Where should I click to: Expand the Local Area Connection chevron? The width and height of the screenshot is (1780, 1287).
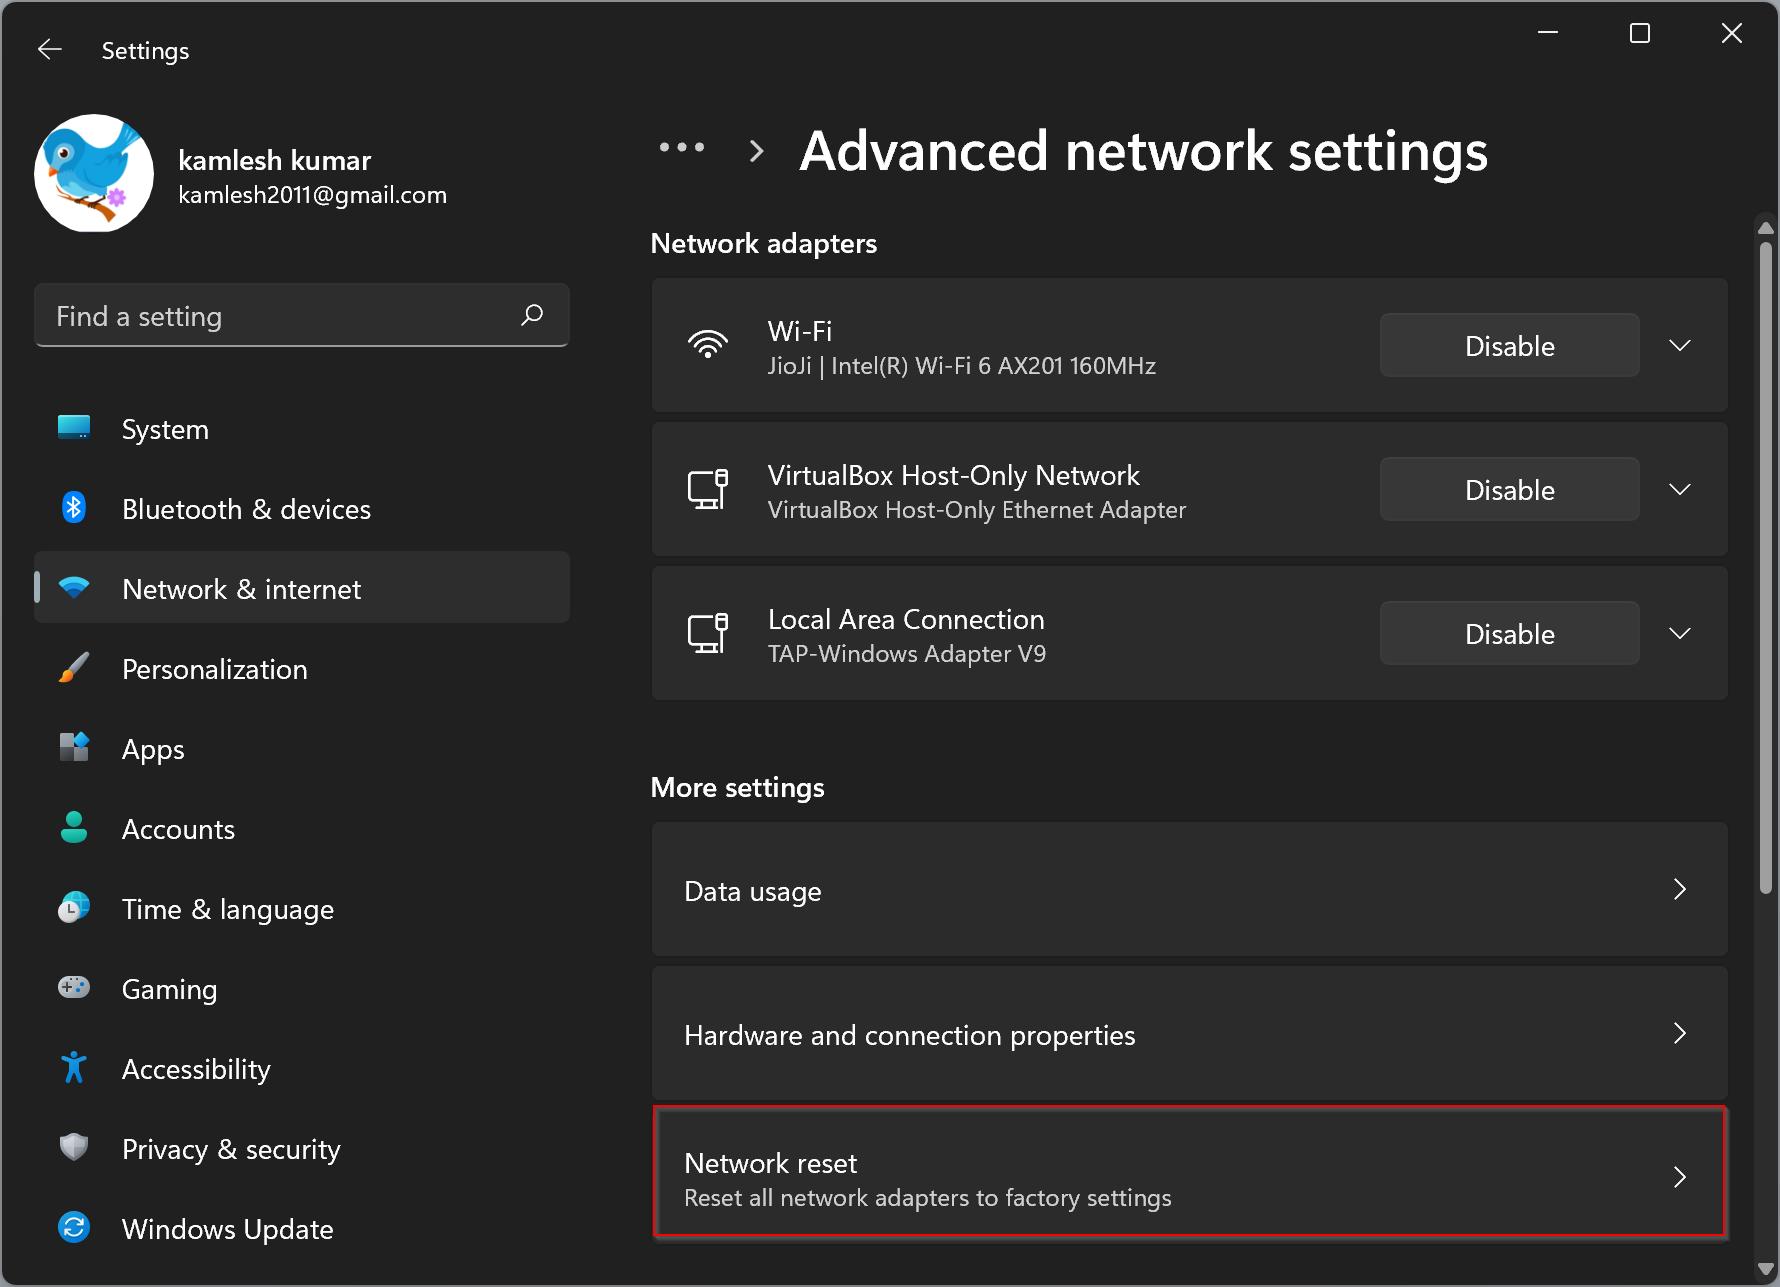pyautogui.click(x=1679, y=632)
